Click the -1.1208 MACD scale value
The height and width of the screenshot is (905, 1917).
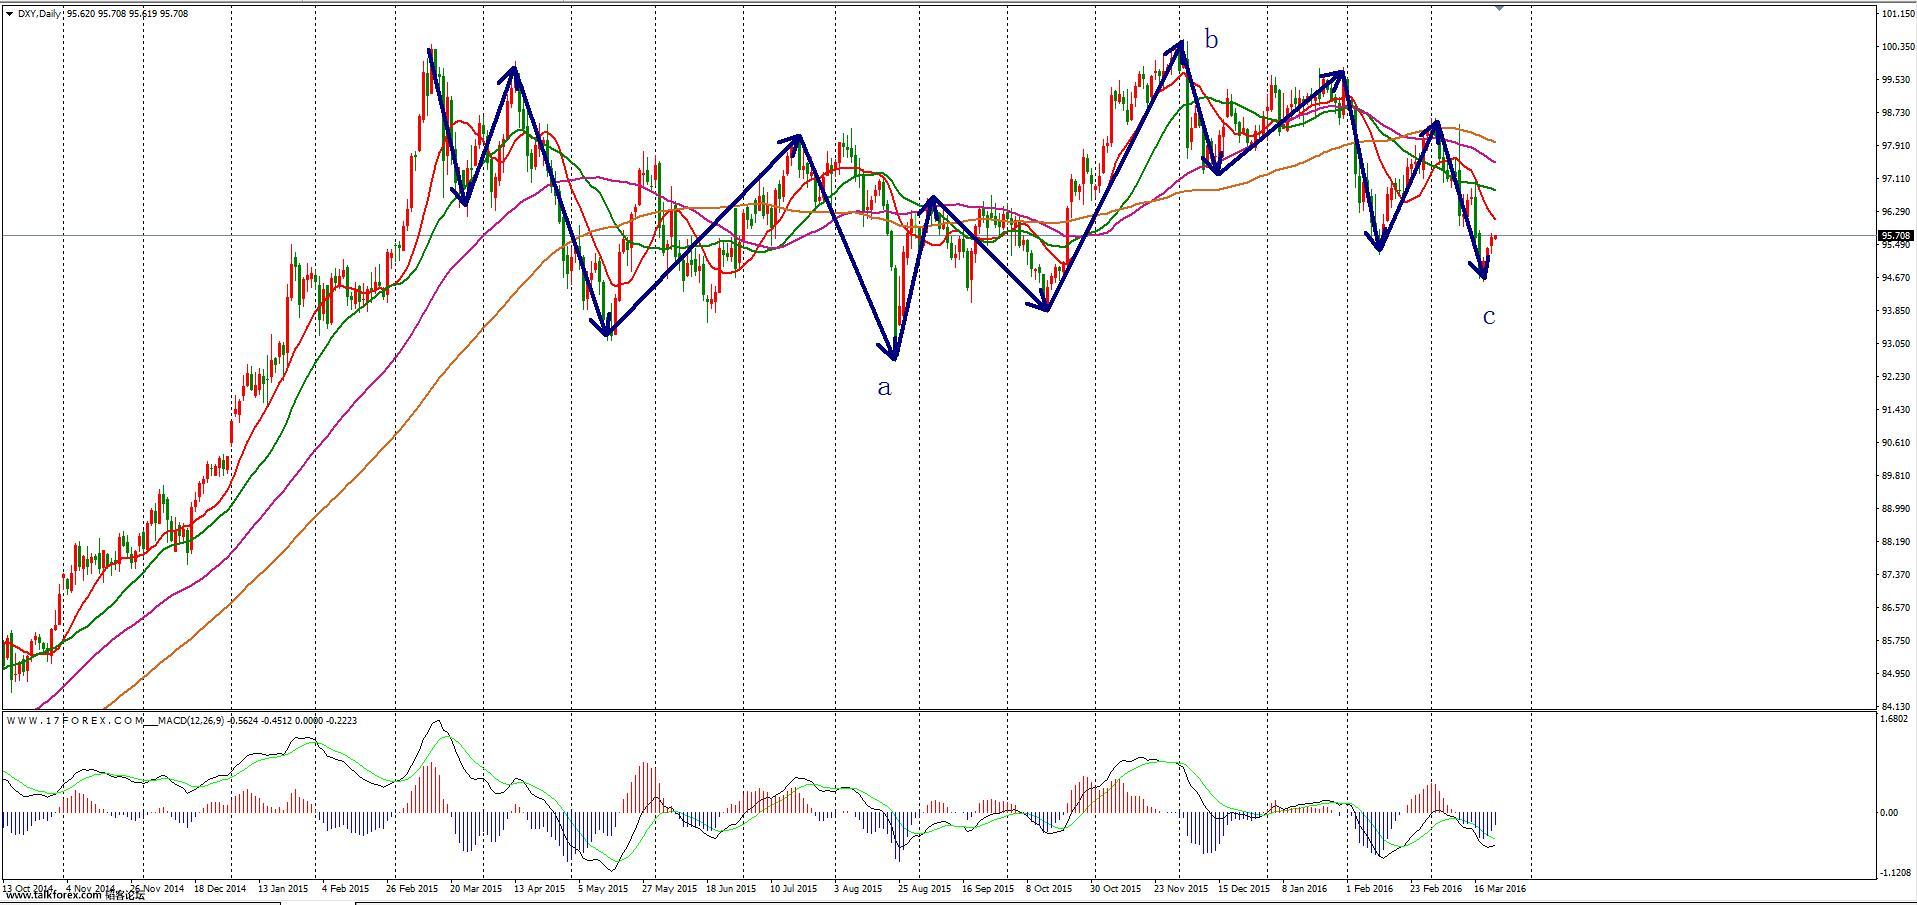pyautogui.click(x=1897, y=872)
